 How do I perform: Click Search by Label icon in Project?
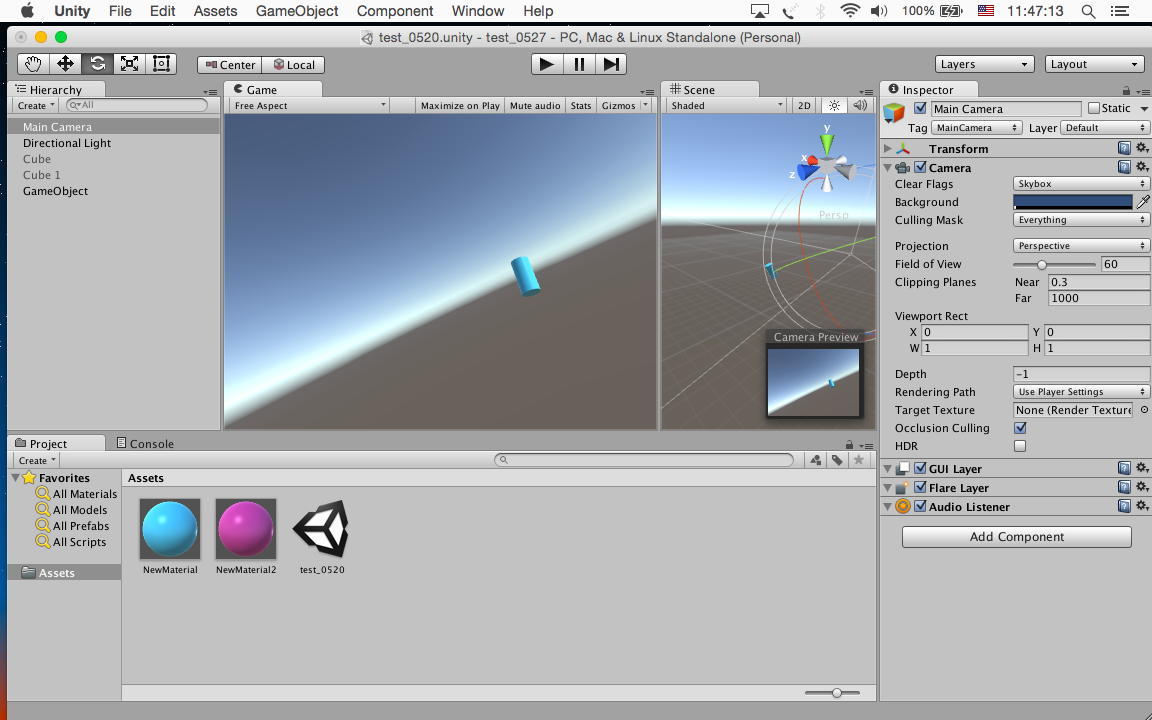pyautogui.click(x=837, y=460)
